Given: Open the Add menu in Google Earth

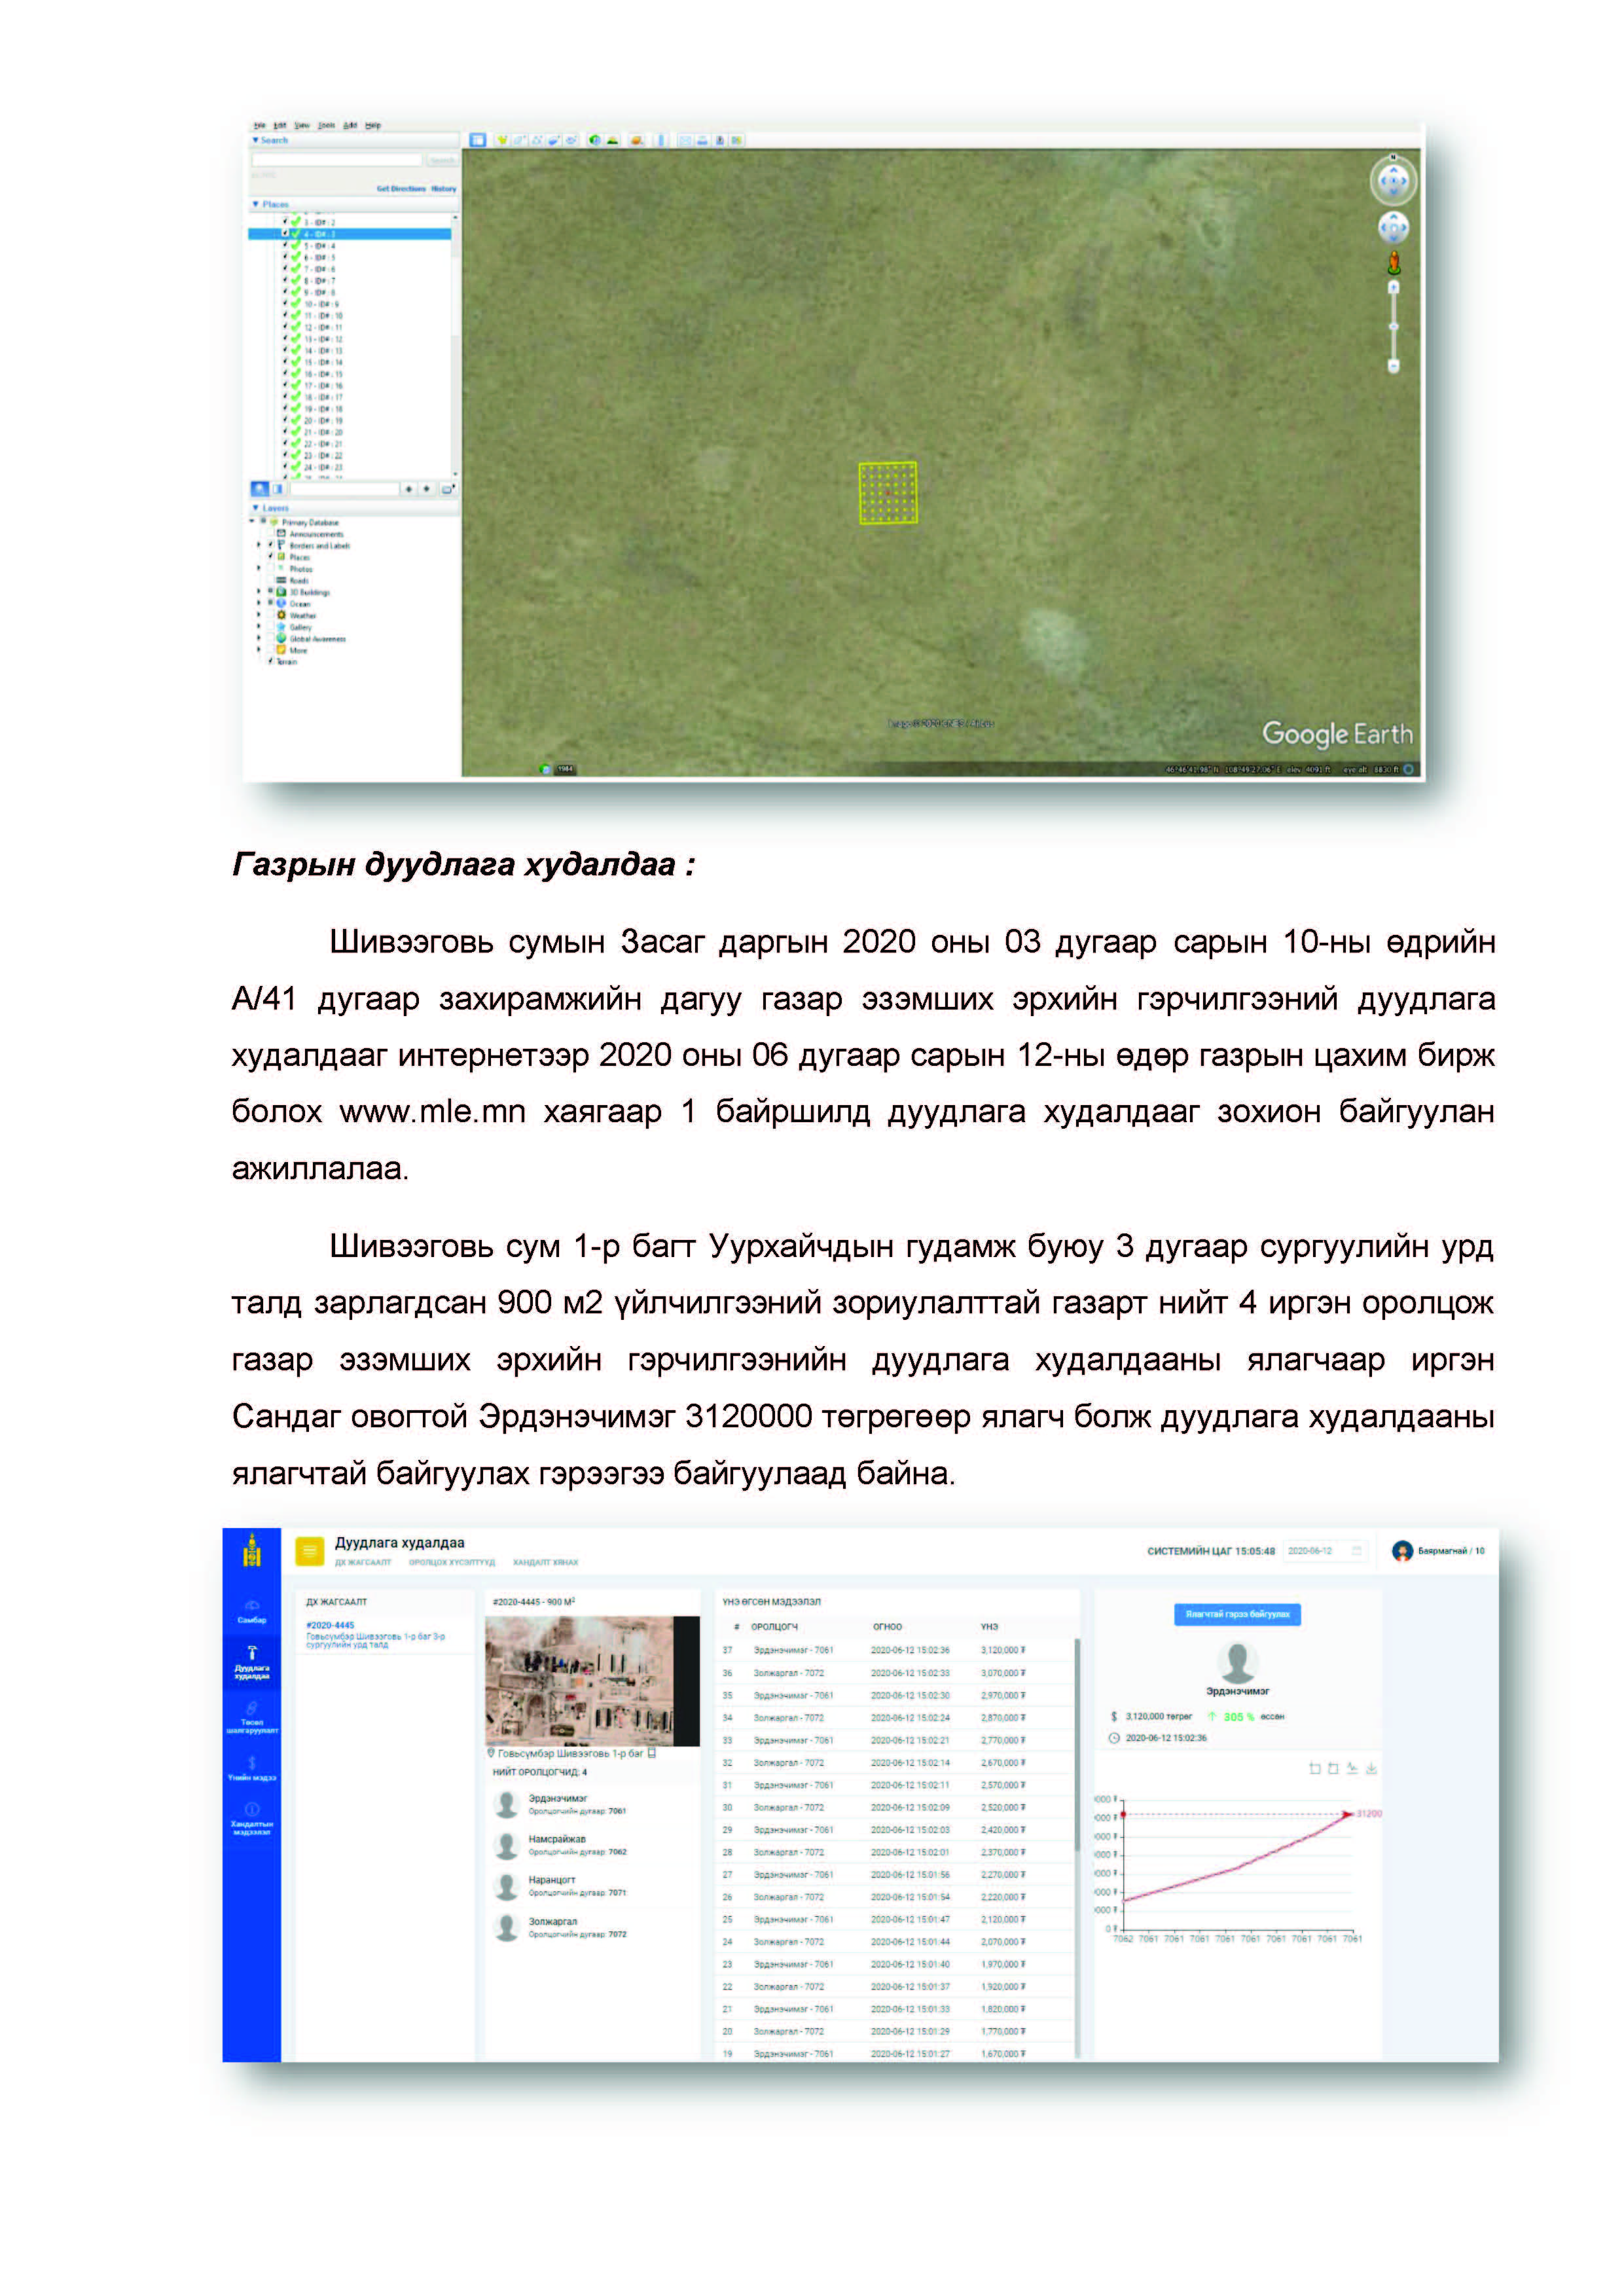Looking at the screenshot, I should (x=350, y=126).
